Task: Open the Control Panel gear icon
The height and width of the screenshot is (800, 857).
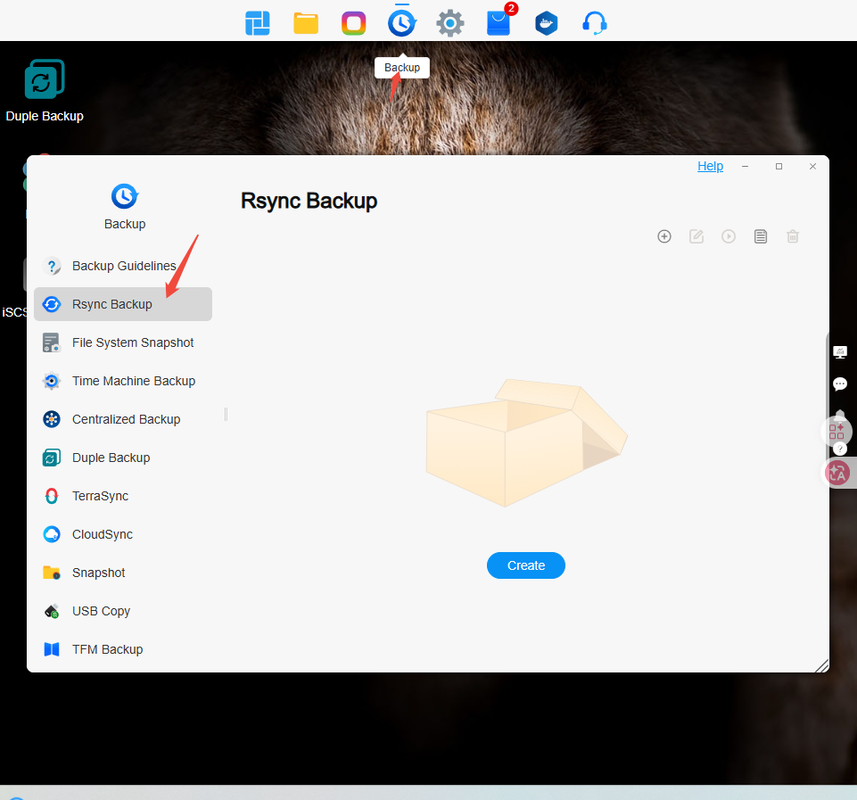Action: pyautogui.click(x=450, y=23)
